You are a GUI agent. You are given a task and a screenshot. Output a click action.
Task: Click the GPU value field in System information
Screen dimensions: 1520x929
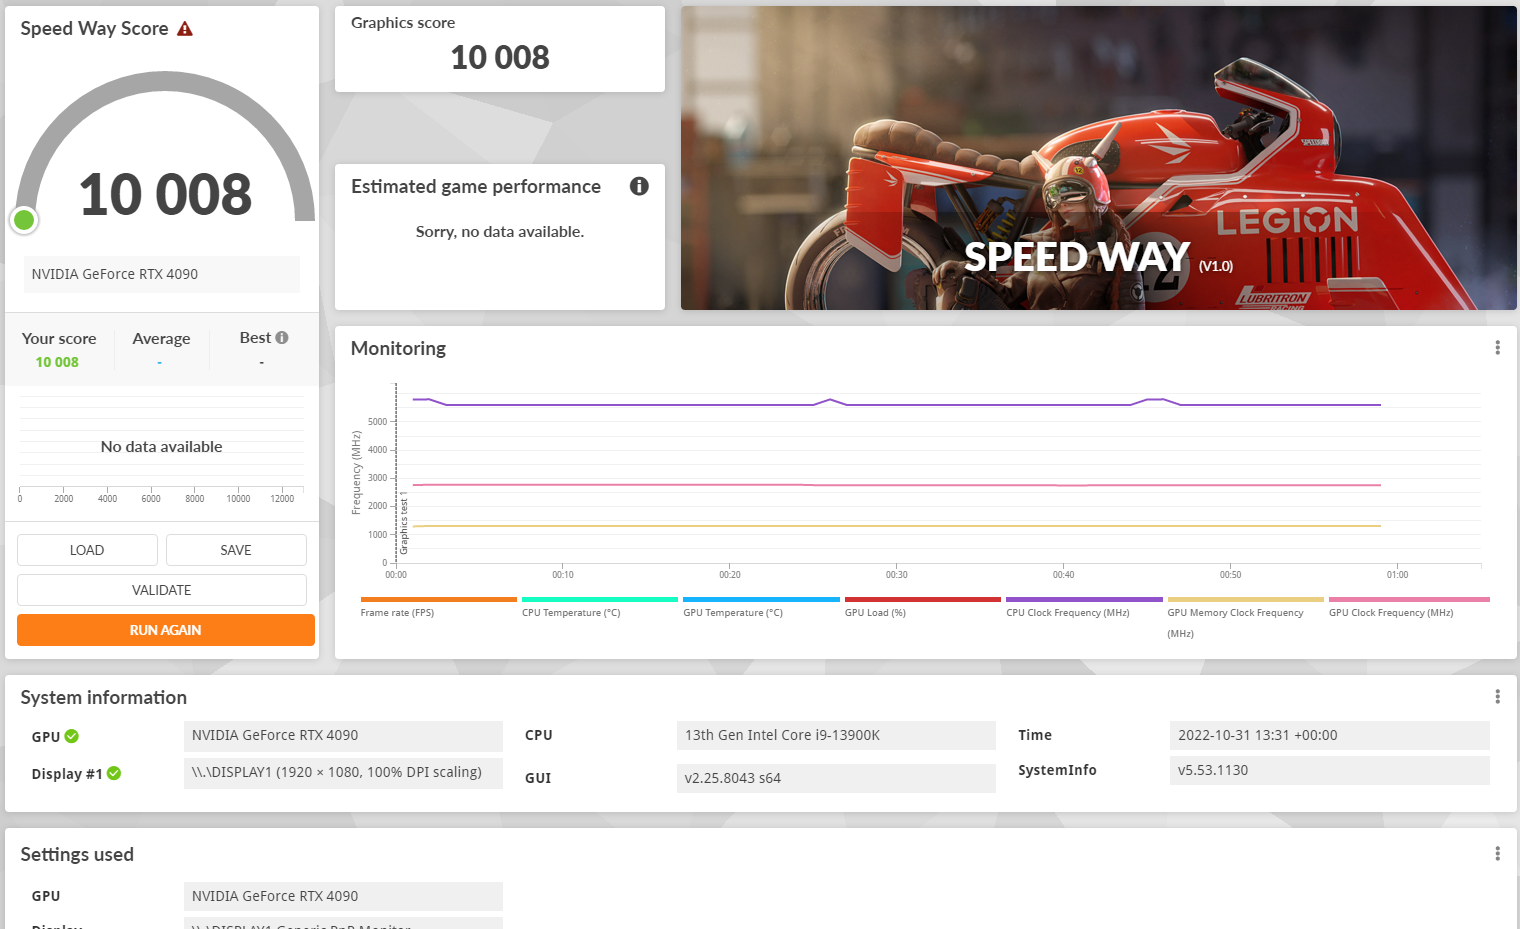343,736
